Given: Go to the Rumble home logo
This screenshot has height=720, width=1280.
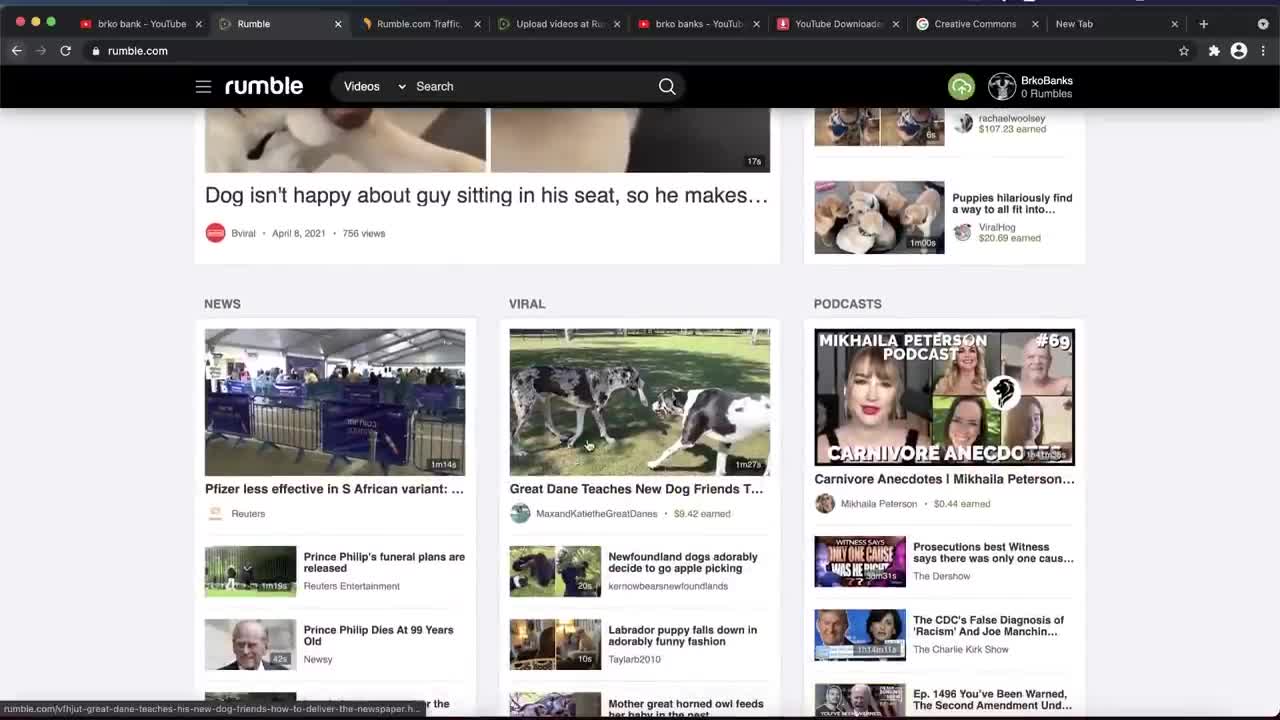Looking at the screenshot, I should click(x=264, y=86).
